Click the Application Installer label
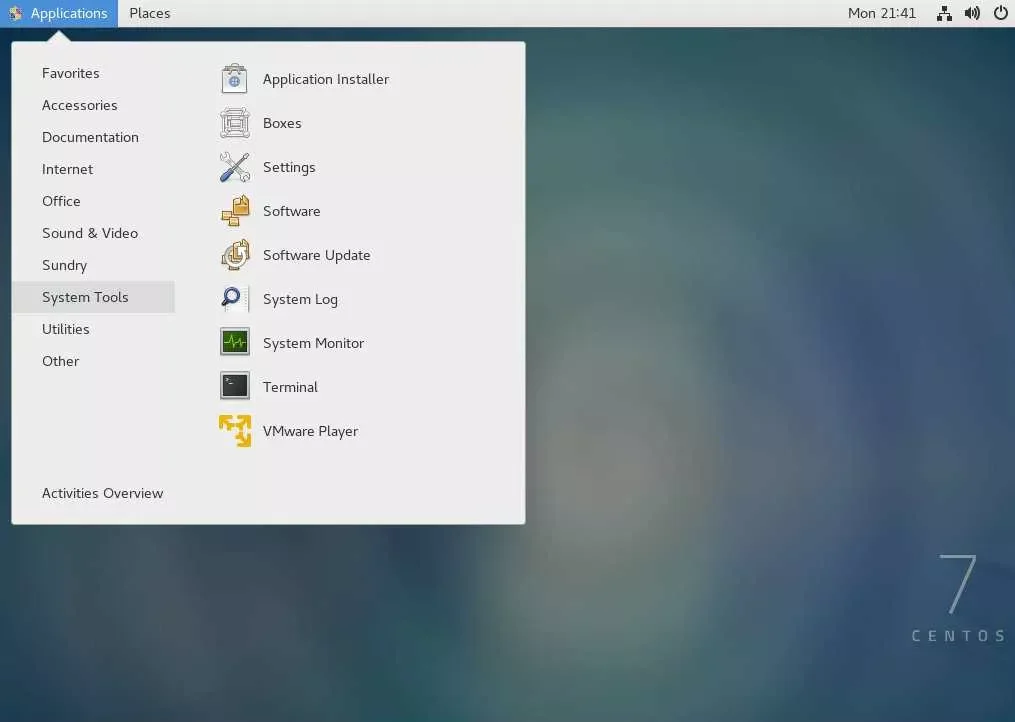 326,79
